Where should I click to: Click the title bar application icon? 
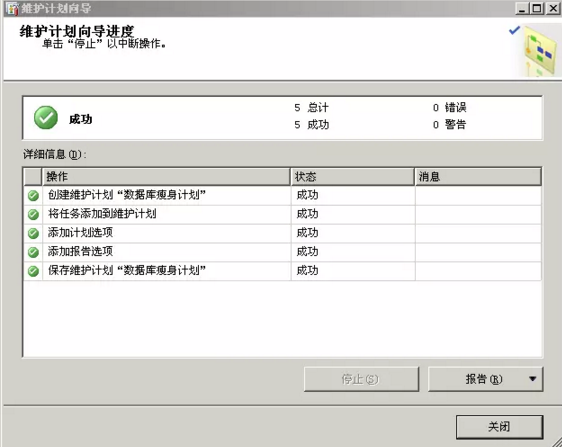point(12,9)
